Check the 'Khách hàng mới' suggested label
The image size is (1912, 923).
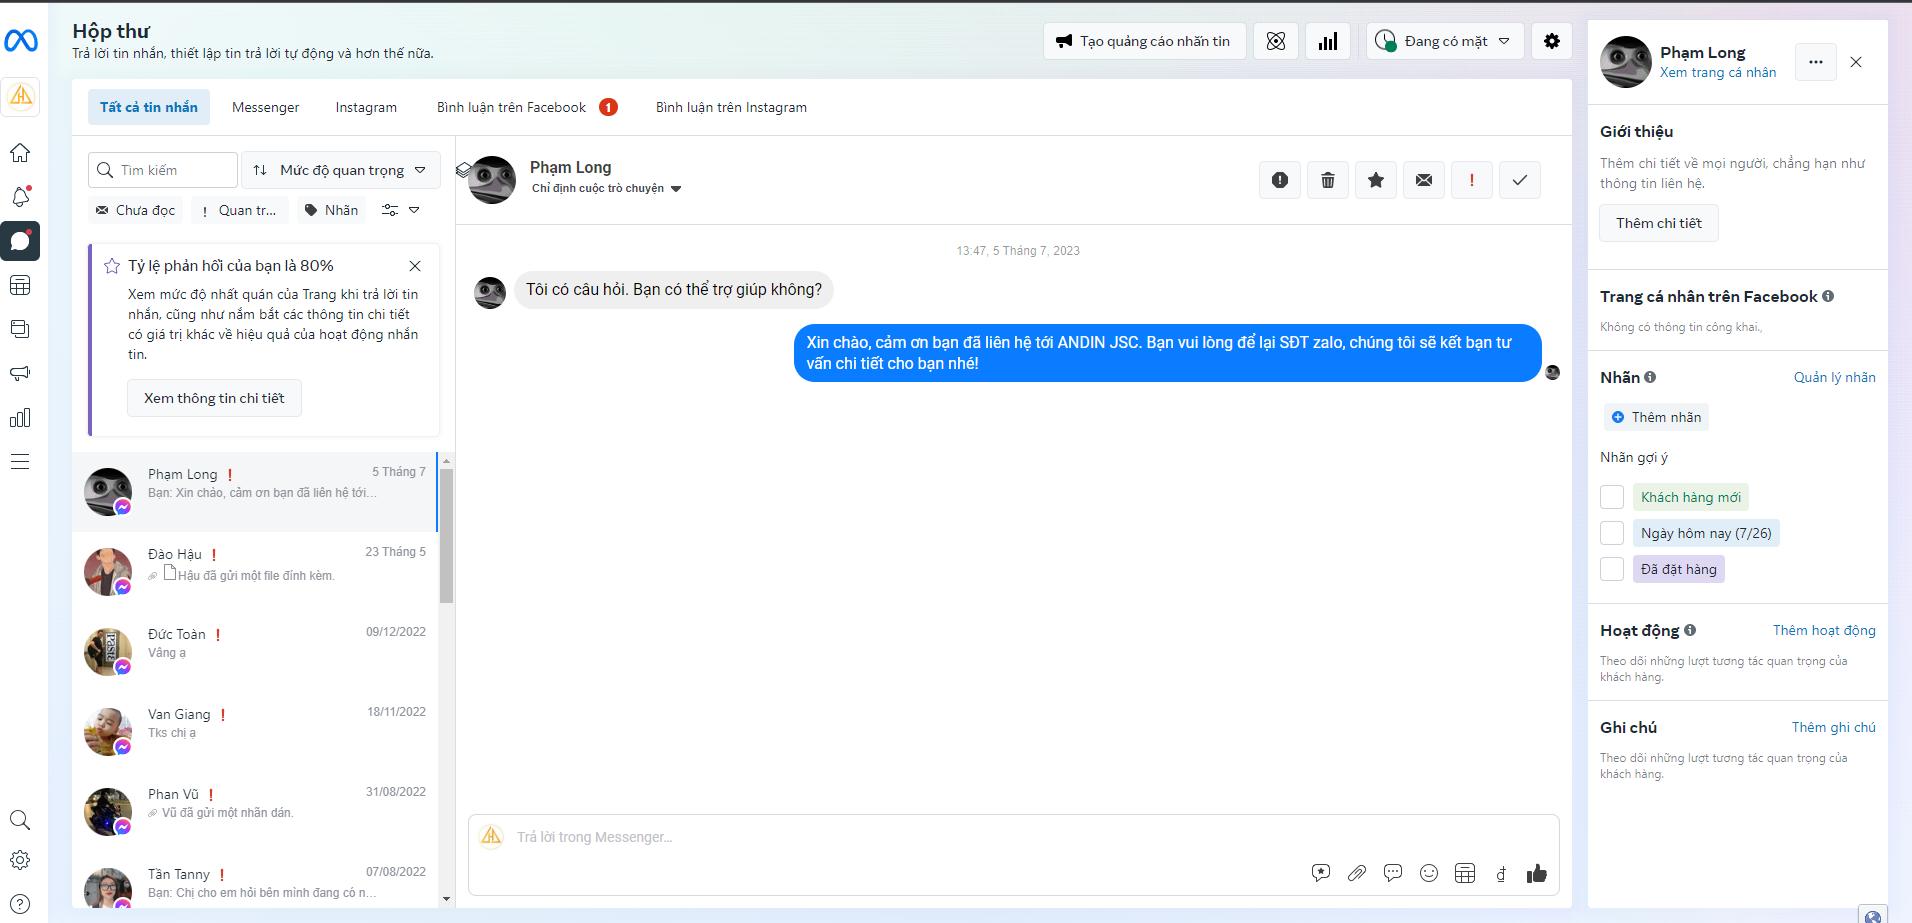click(x=1612, y=497)
